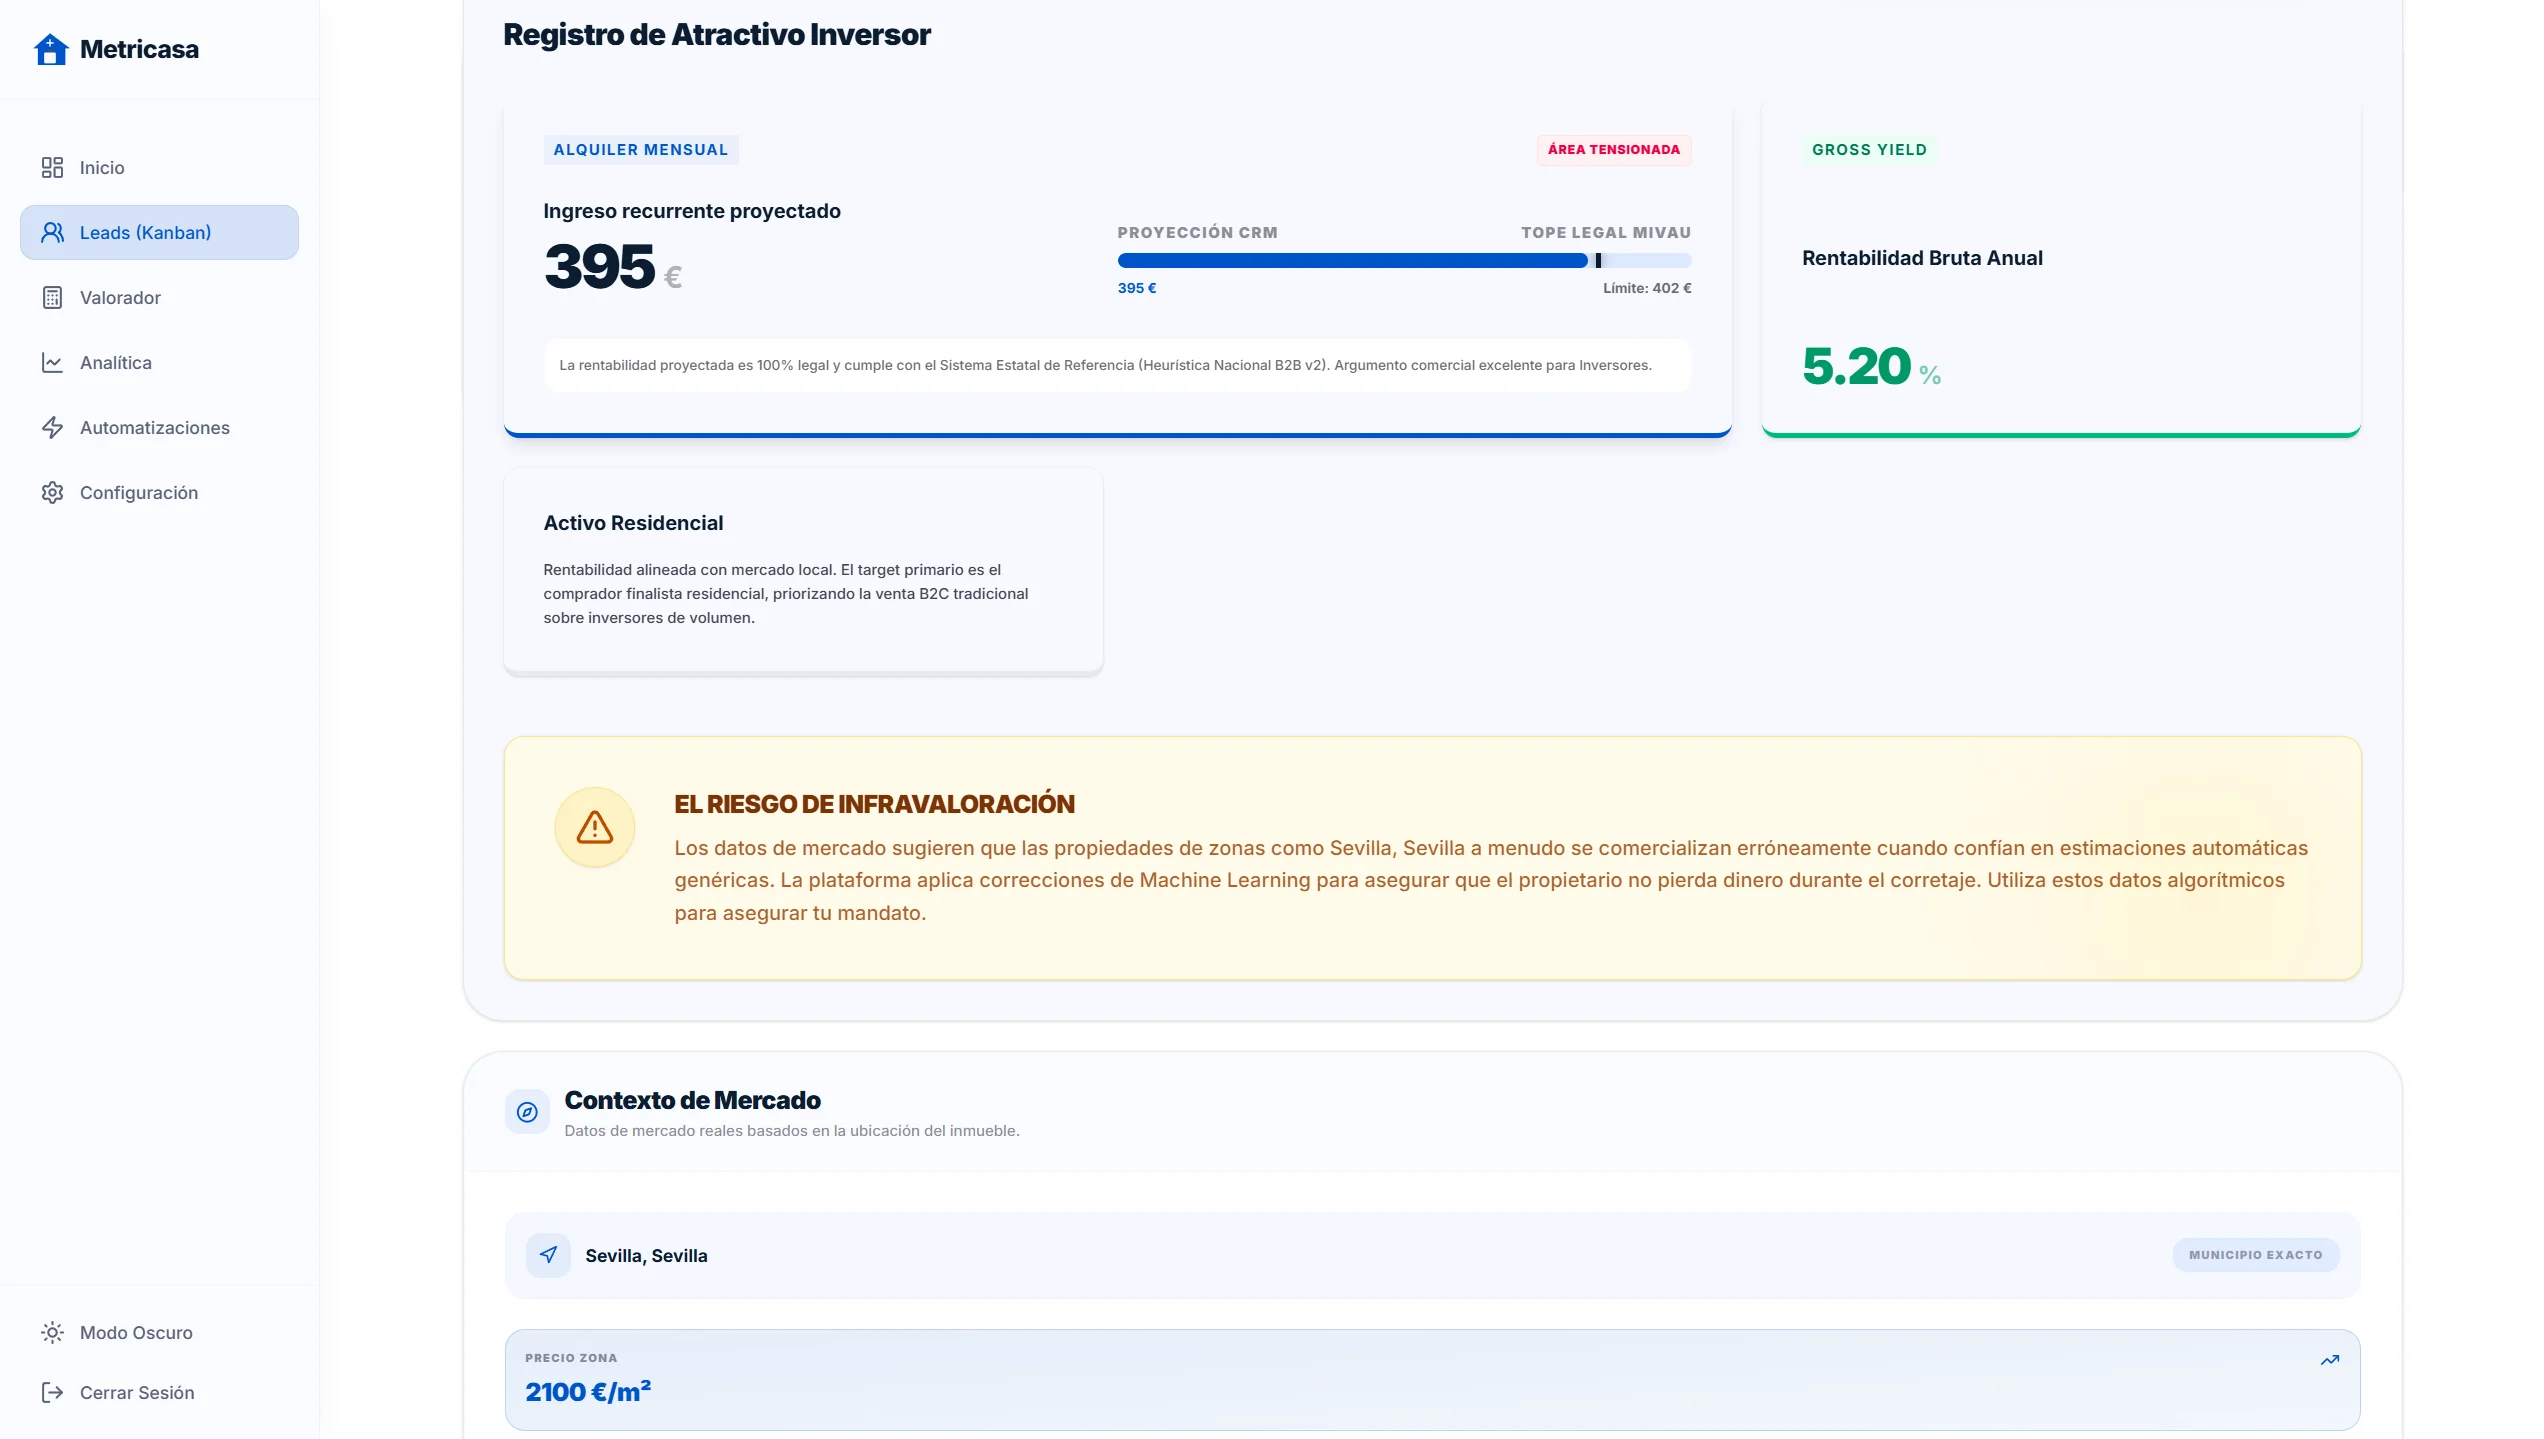Screen dimensions: 2544x1439
Task: Click the Valorador calculator icon
Action: pos(52,297)
